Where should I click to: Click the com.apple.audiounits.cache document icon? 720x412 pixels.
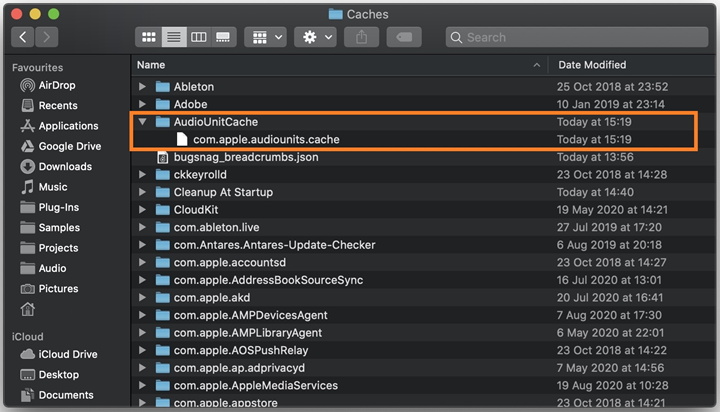click(182, 139)
